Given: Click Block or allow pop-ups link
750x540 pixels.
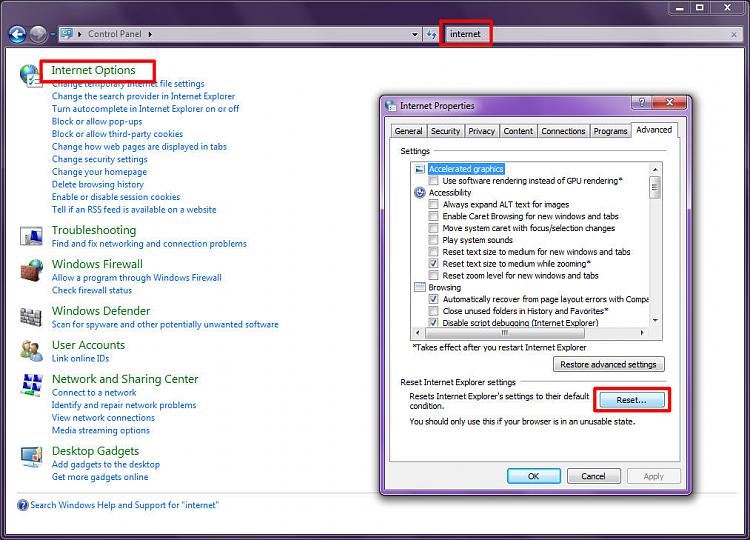Looking at the screenshot, I should [x=97, y=121].
